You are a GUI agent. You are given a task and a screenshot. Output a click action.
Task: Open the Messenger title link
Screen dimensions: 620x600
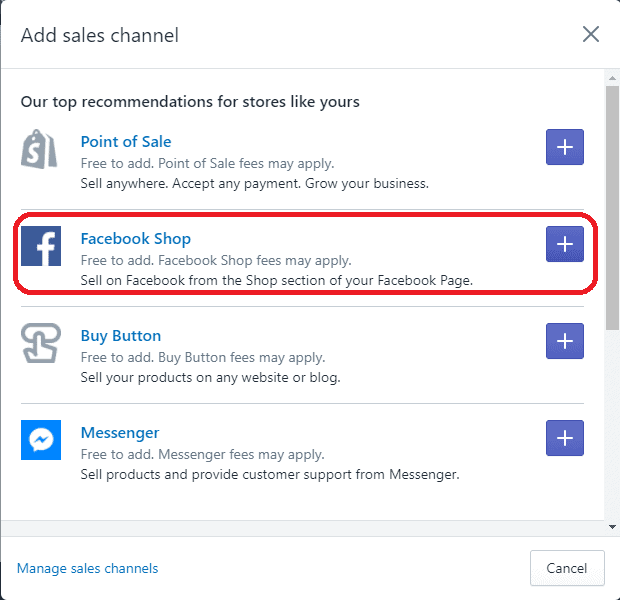tap(119, 433)
